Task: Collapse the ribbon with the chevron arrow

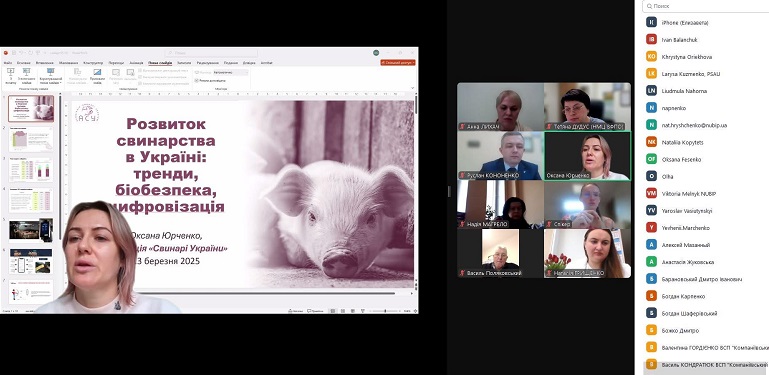Action: (413, 88)
